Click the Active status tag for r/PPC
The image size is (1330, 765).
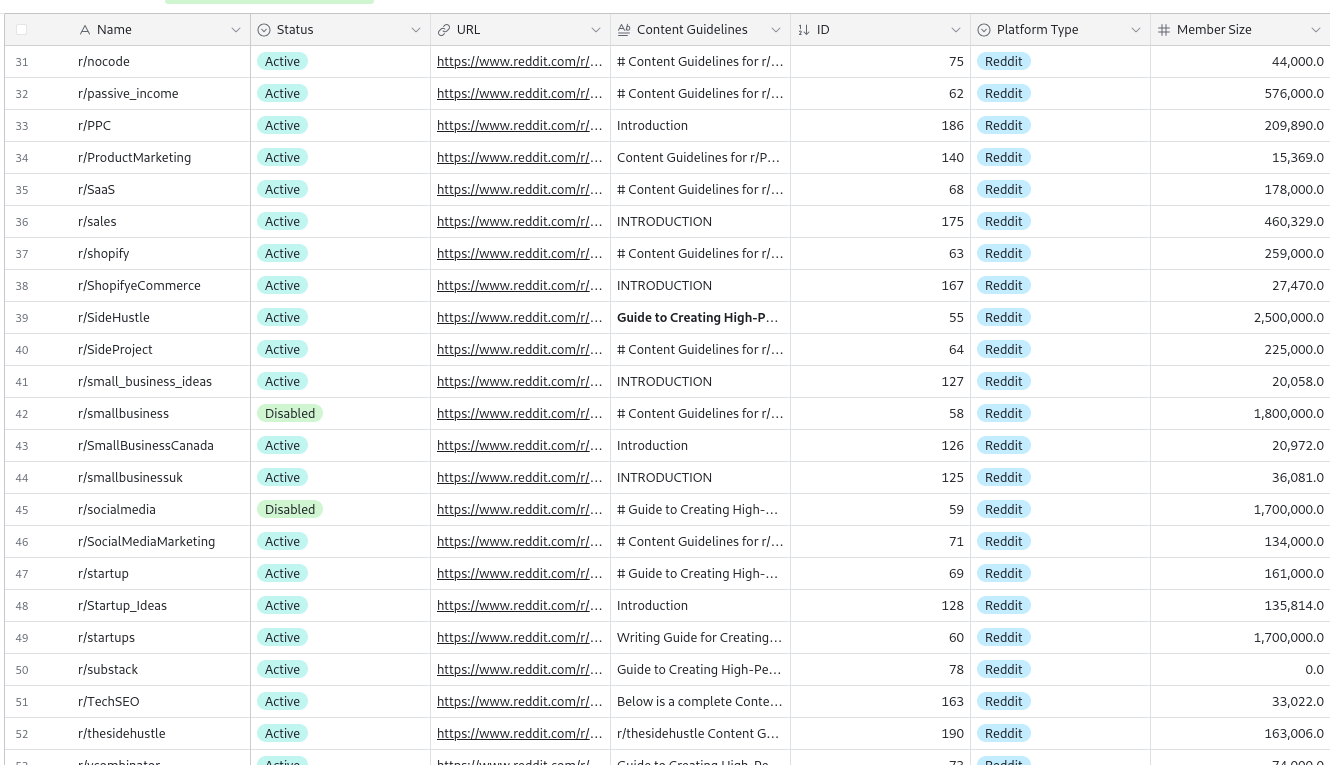click(283, 126)
